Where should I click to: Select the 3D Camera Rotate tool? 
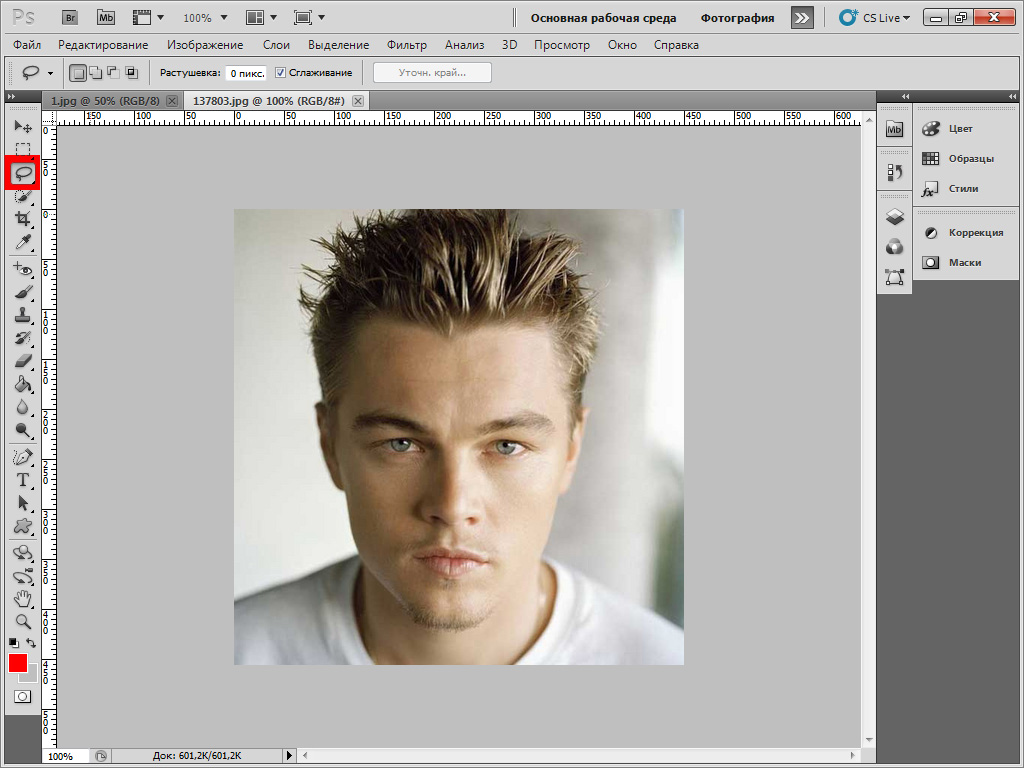tap(23, 577)
